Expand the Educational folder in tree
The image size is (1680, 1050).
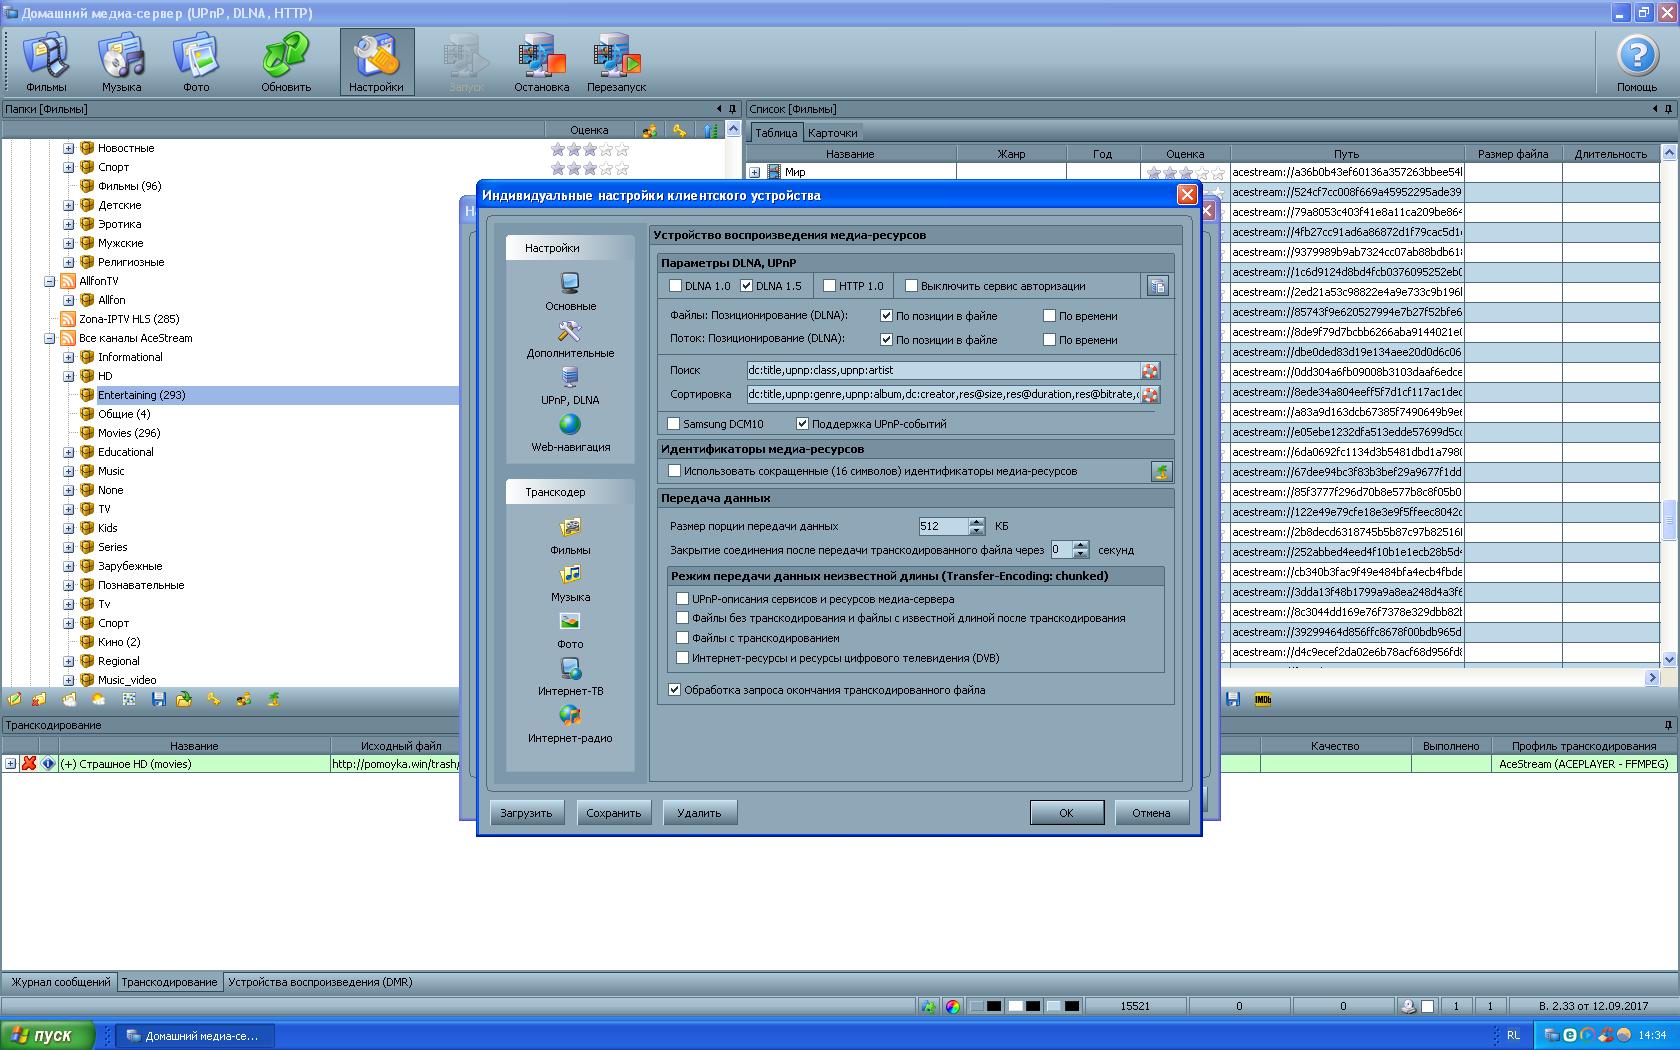coord(69,452)
